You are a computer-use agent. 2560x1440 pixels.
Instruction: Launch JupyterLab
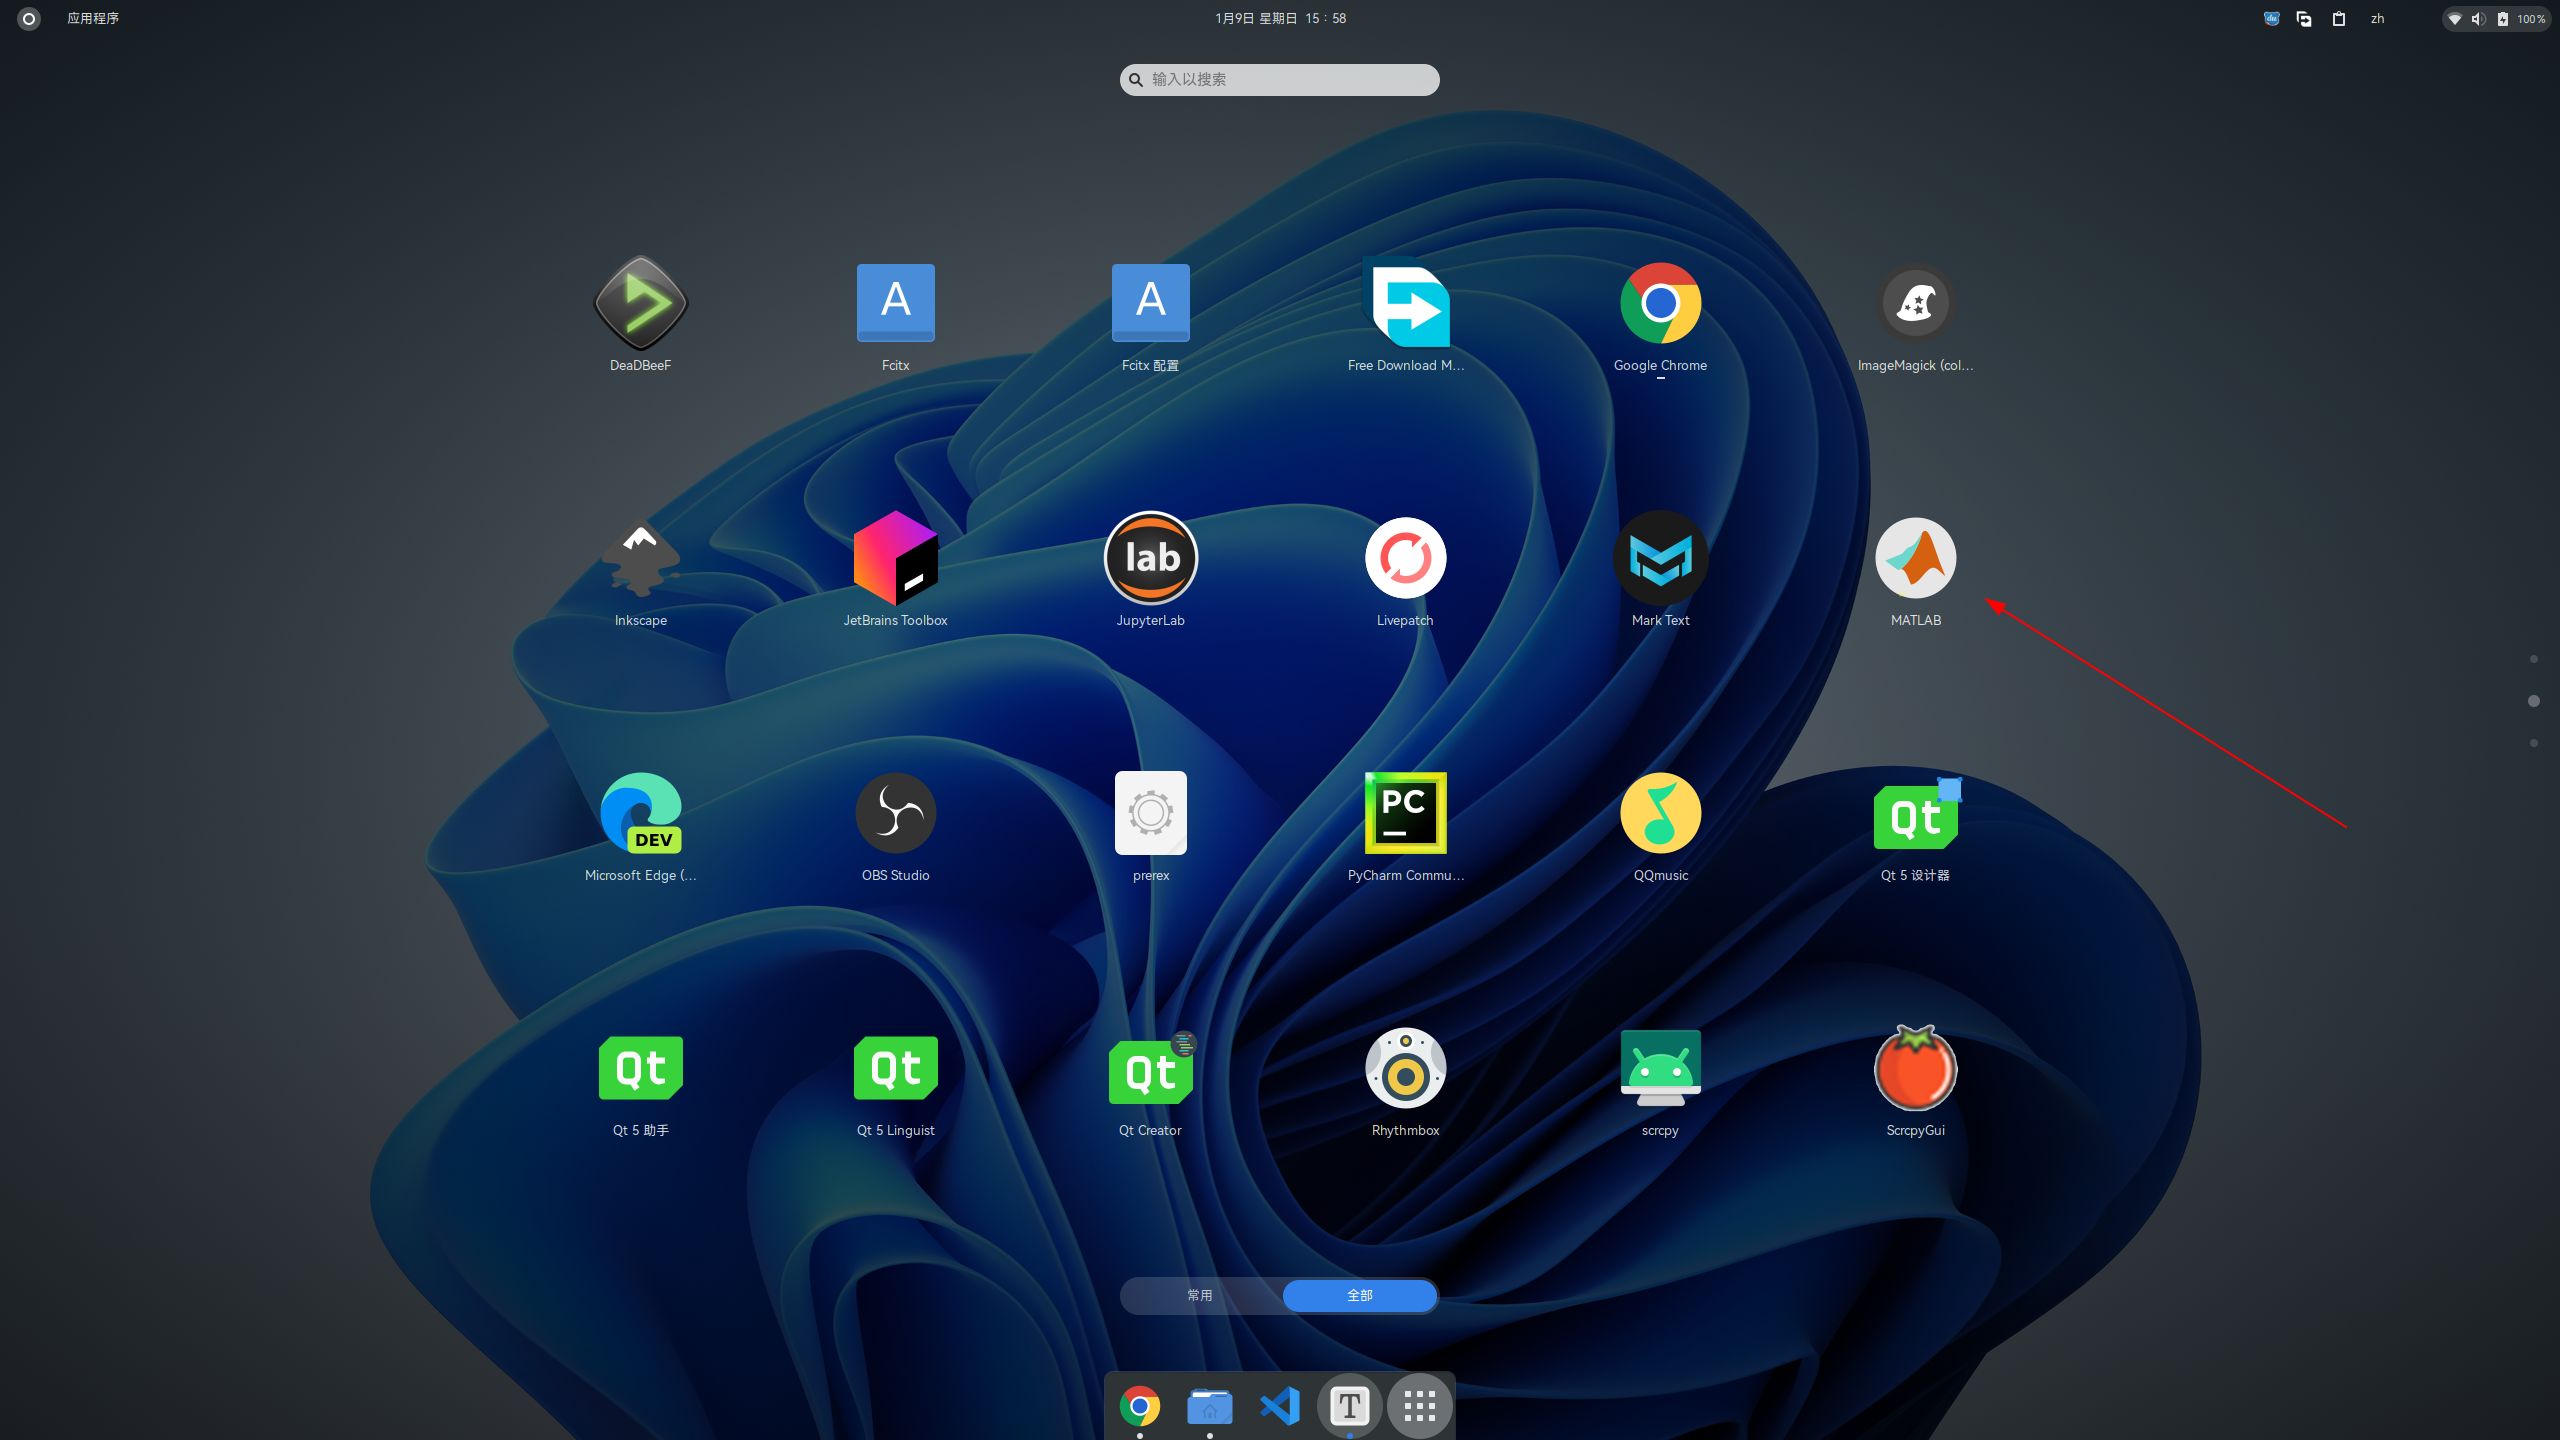(1150, 557)
